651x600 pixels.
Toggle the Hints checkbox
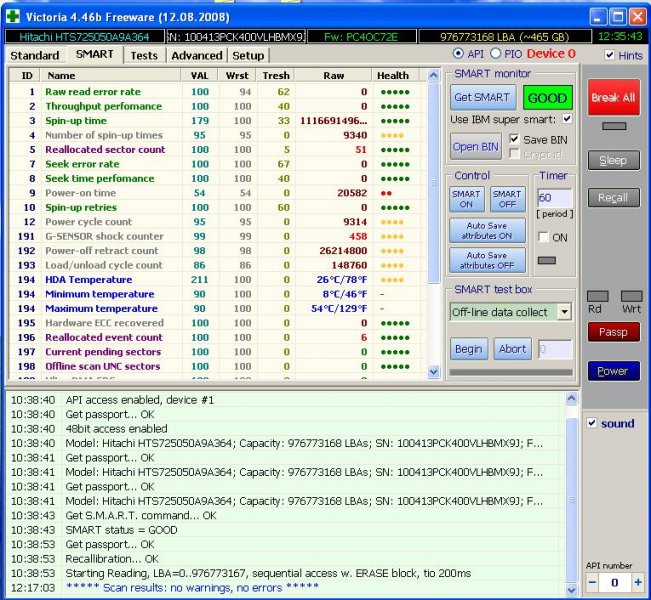(x=611, y=55)
